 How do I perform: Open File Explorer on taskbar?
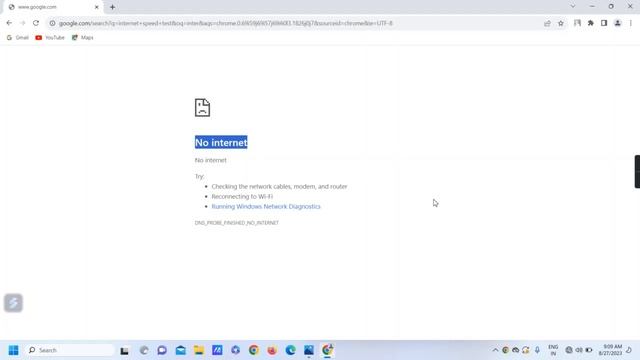pos(199,350)
